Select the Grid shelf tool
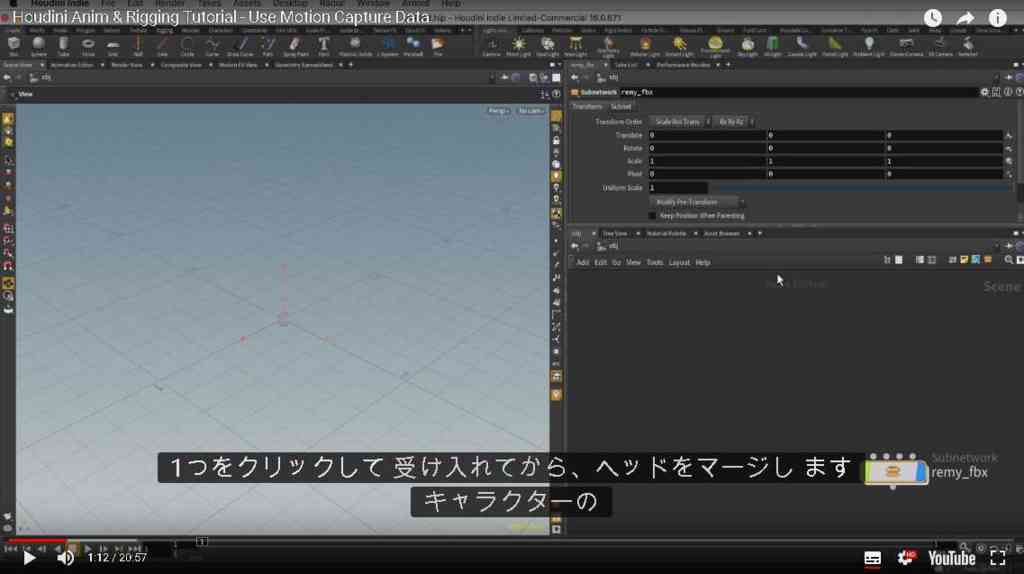This screenshot has height=574, width=1024. (x=113, y=46)
